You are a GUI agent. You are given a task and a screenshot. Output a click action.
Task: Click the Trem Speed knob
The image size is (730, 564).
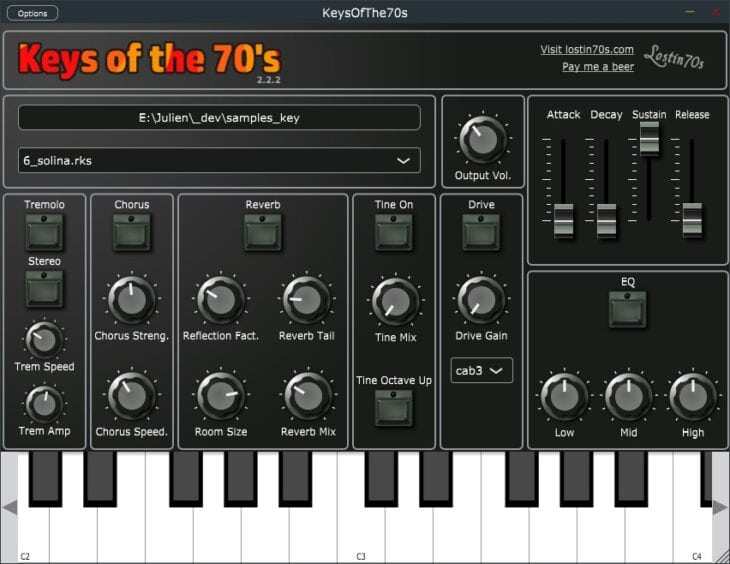click(44, 340)
